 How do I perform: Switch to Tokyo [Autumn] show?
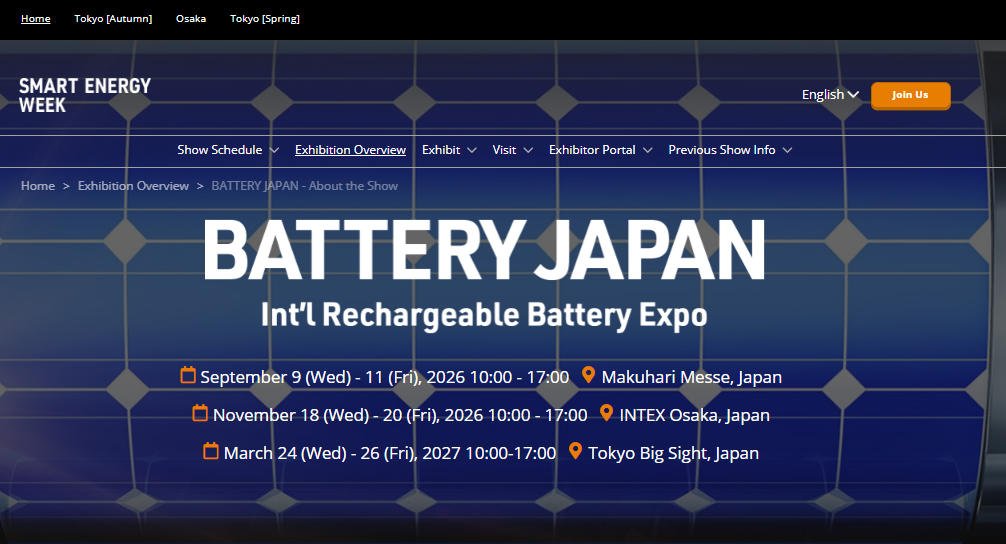point(113,19)
